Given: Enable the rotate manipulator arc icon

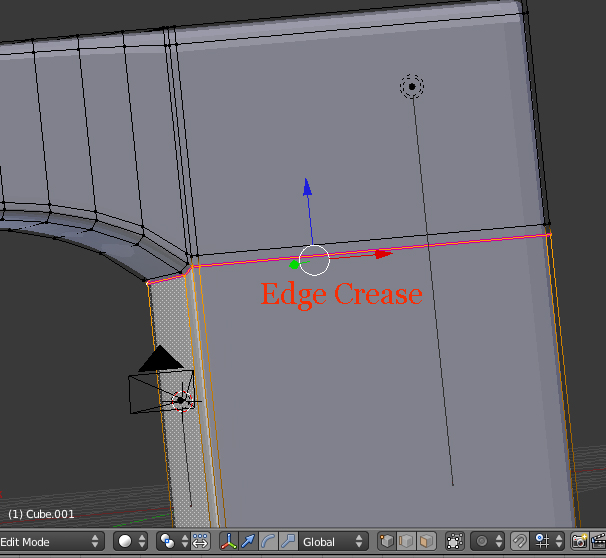Looking at the screenshot, I should pos(268,541).
